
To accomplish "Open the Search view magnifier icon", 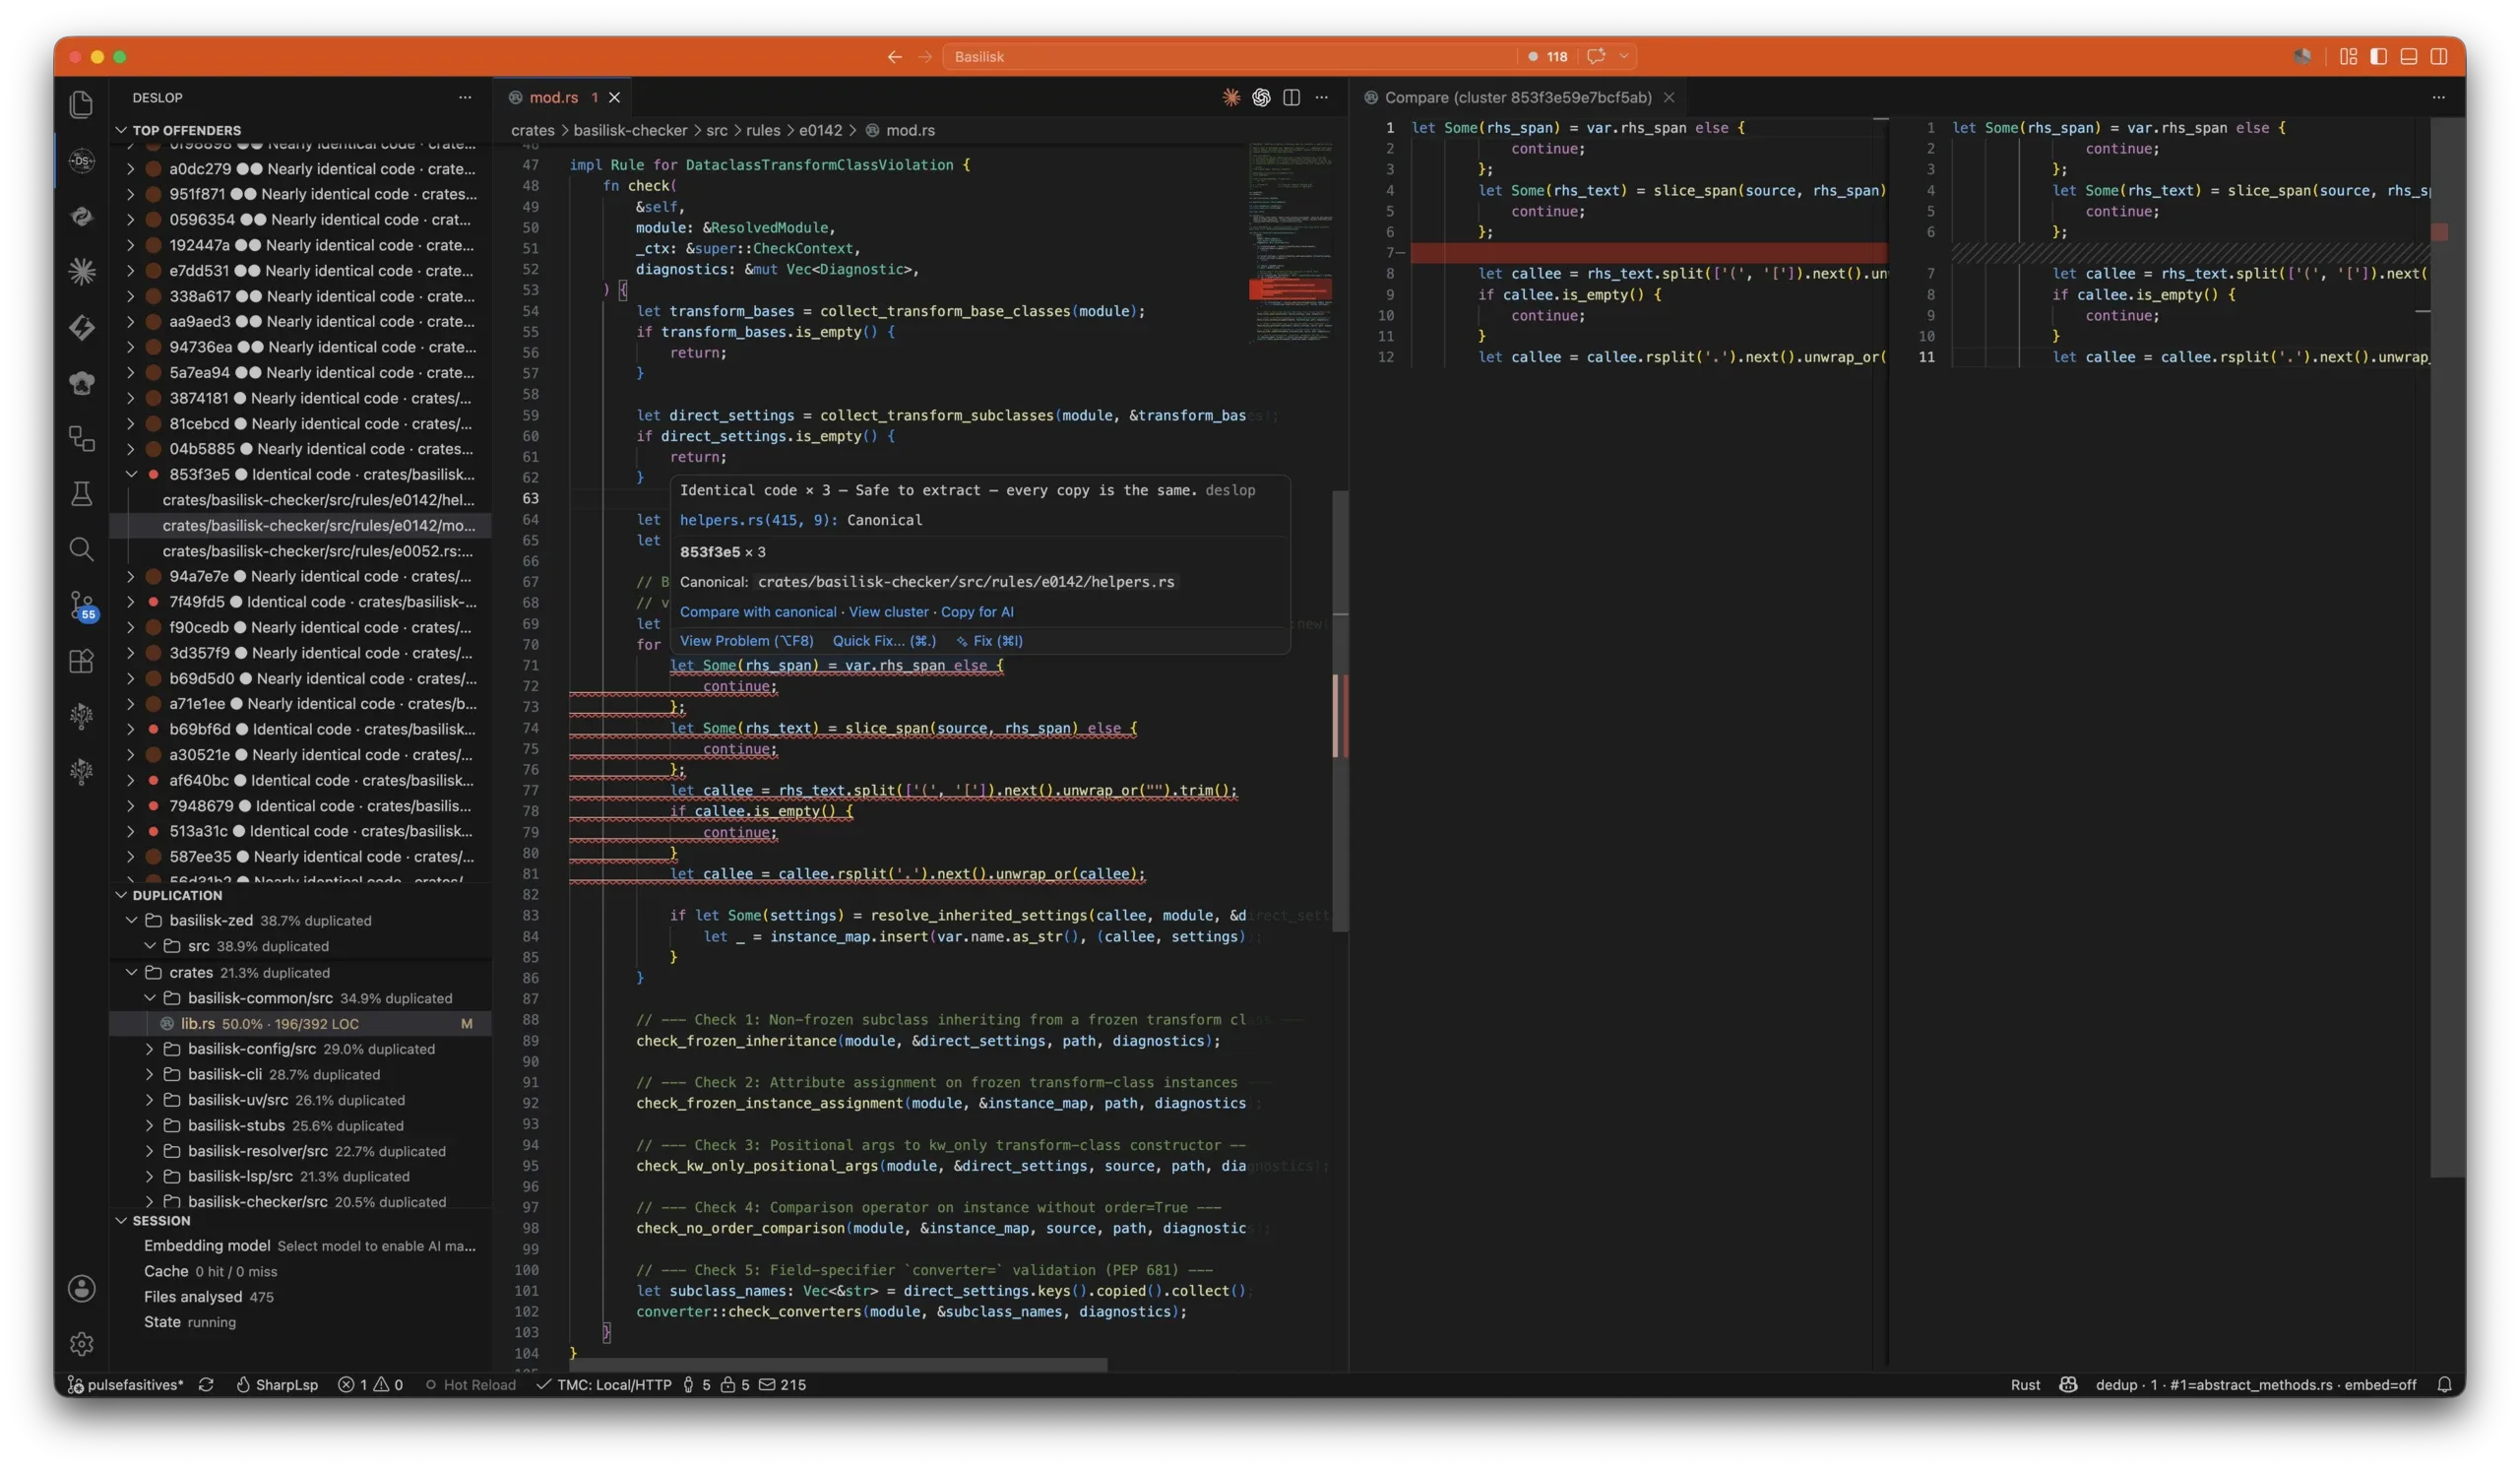I will [81, 549].
